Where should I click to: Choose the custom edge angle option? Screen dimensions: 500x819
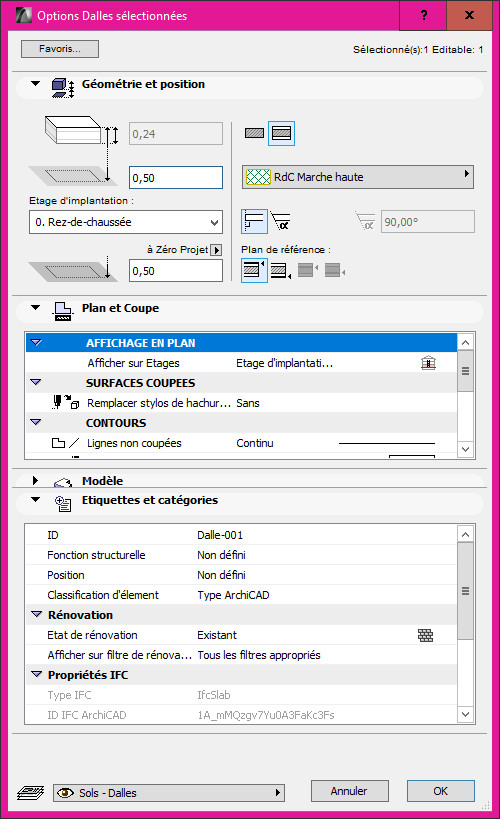(281, 221)
